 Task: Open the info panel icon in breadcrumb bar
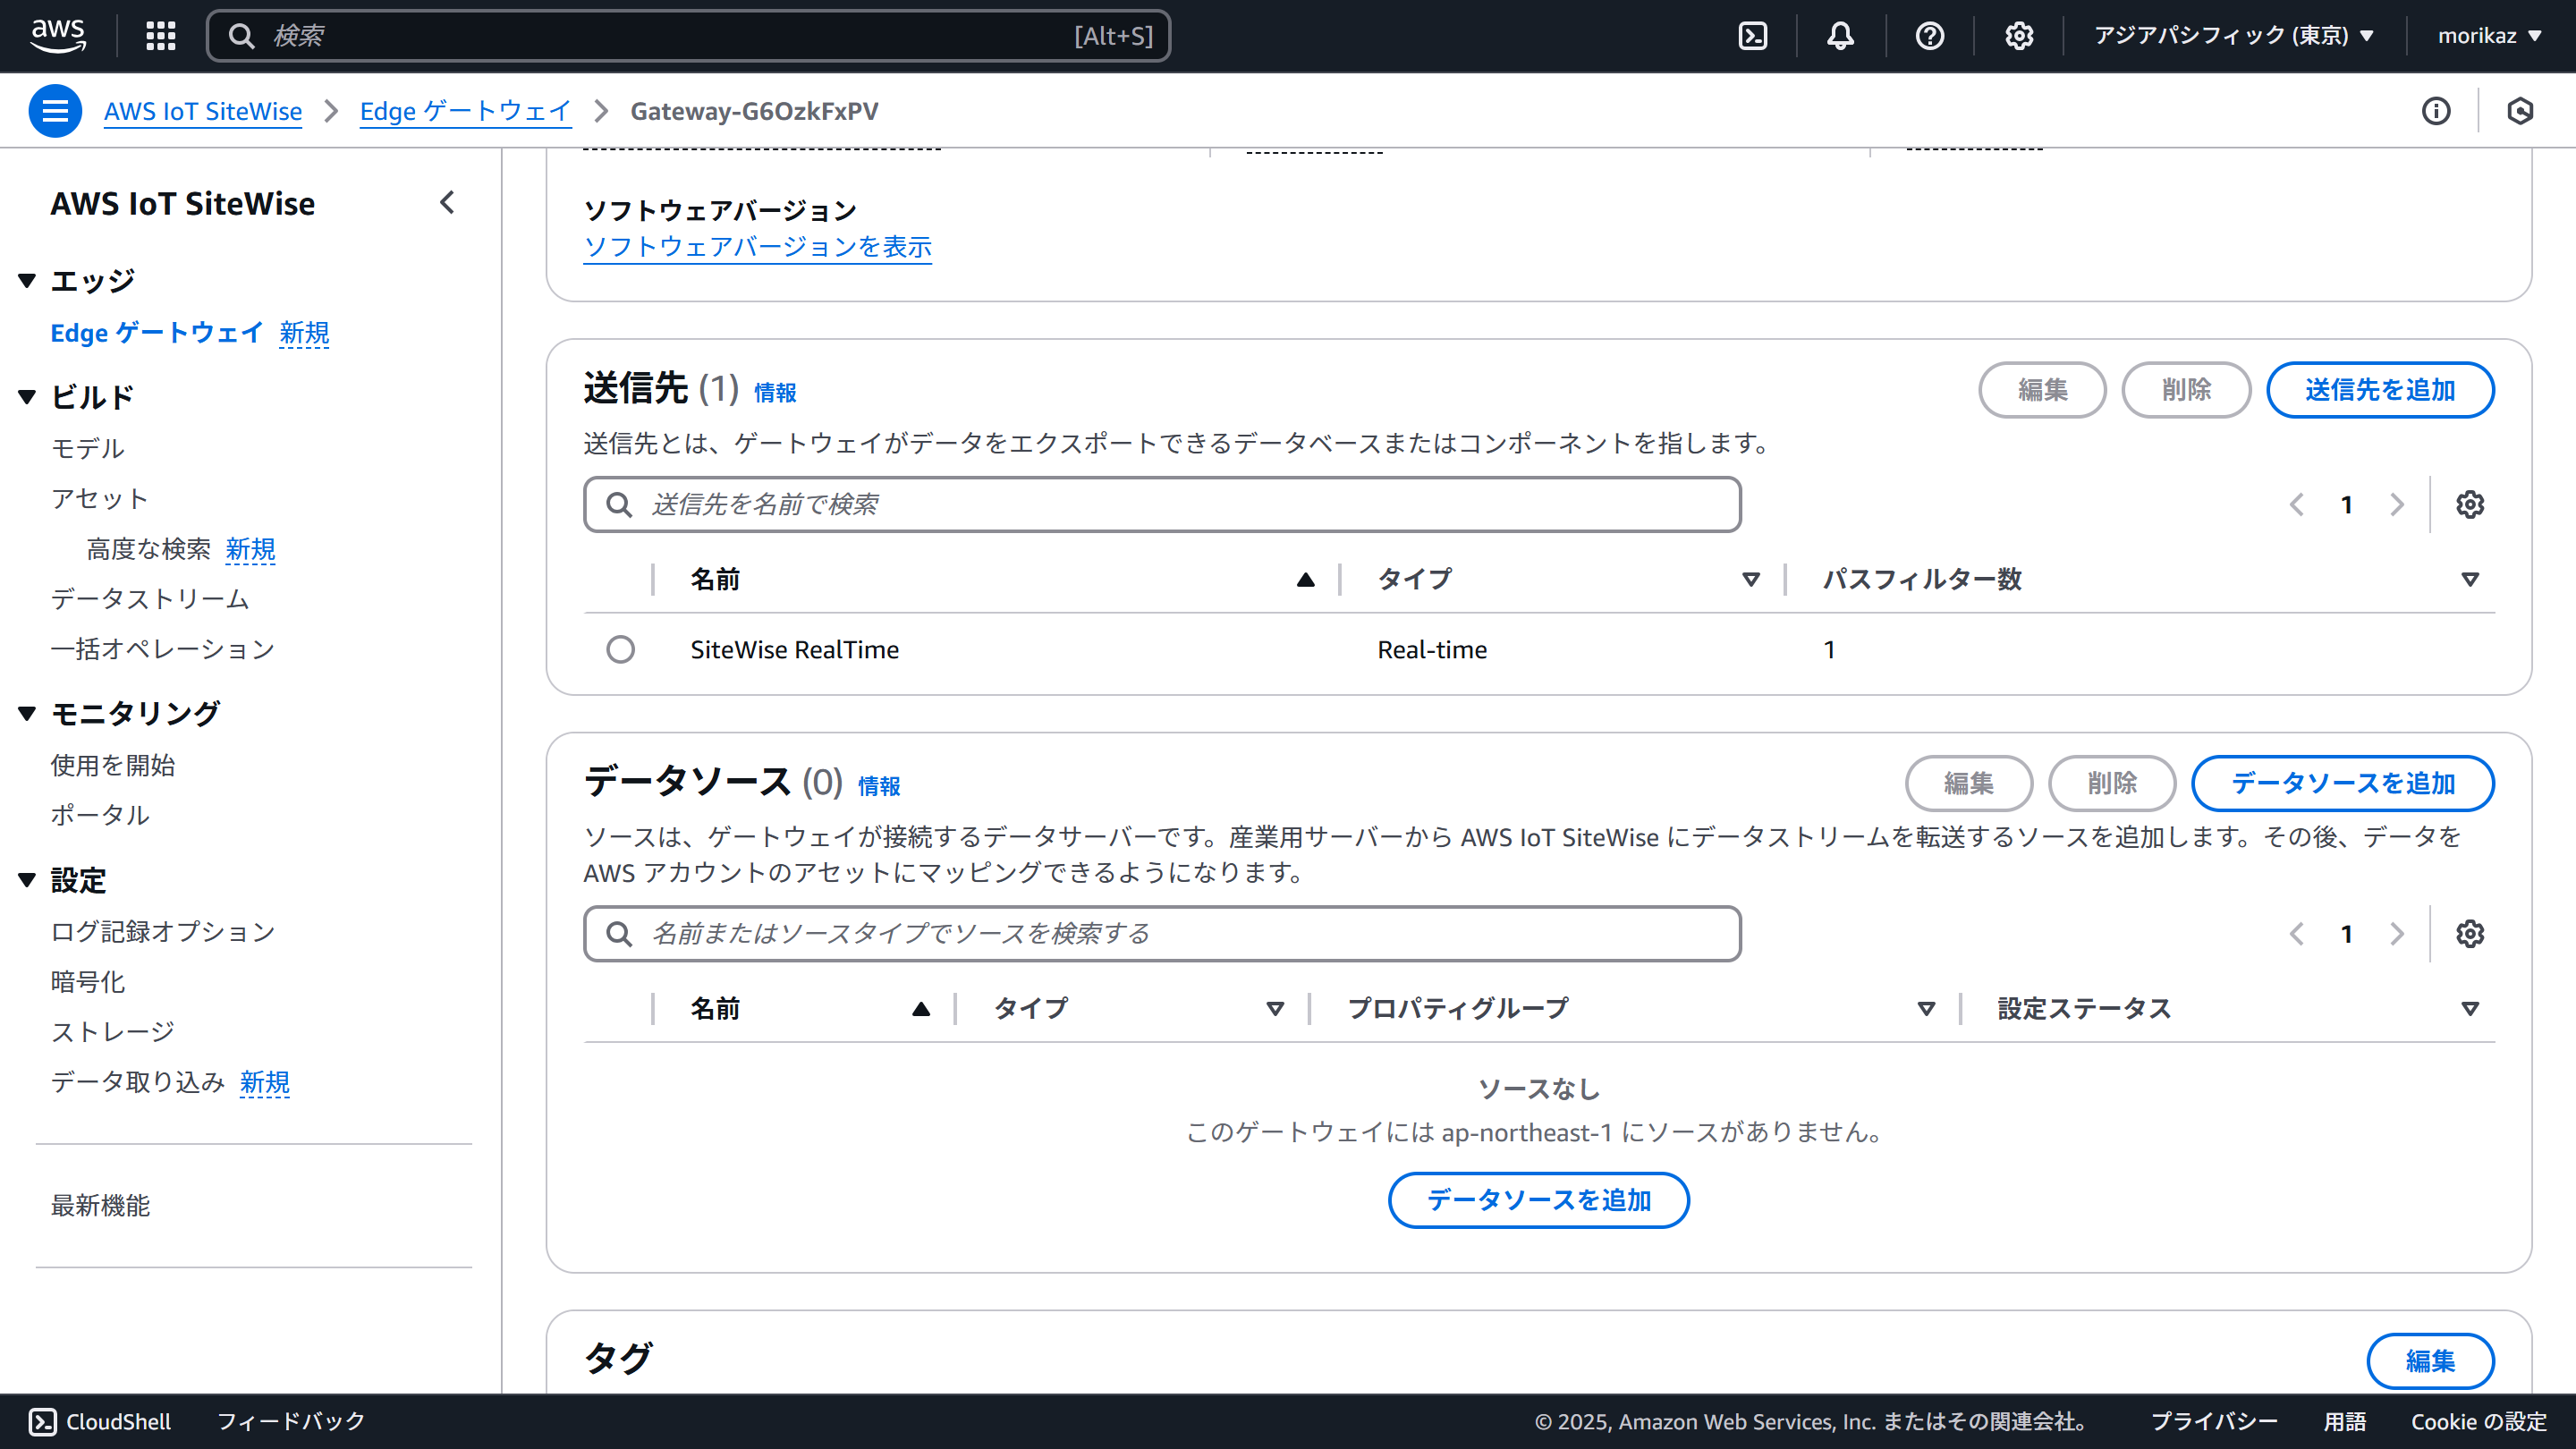coord(2436,111)
